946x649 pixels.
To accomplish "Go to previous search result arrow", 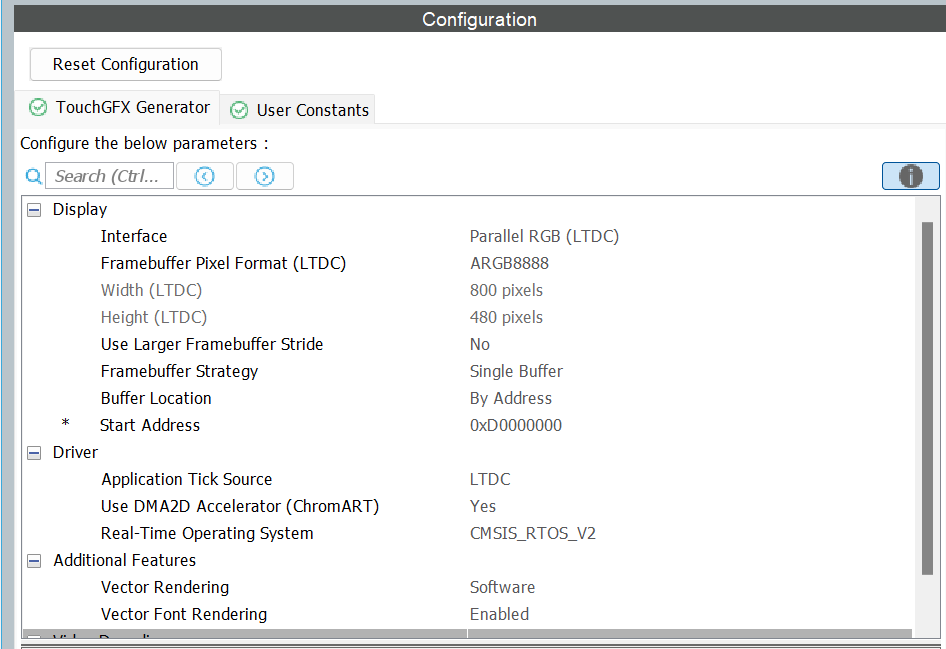I will pos(205,176).
